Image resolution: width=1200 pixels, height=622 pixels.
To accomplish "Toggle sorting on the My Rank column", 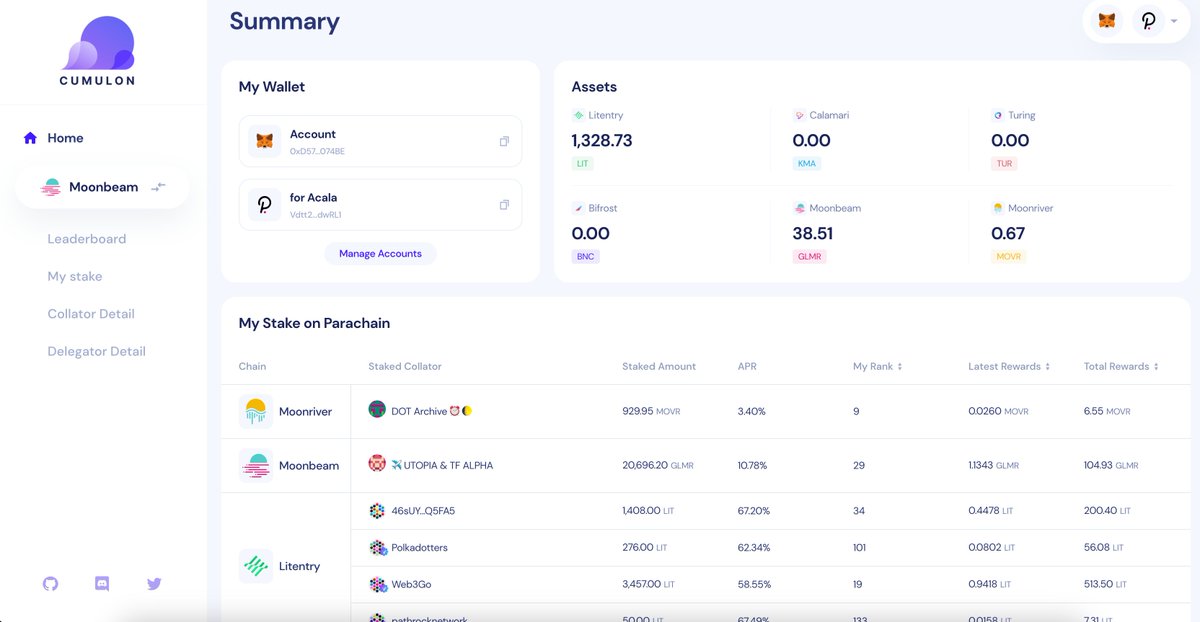I will coord(898,366).
